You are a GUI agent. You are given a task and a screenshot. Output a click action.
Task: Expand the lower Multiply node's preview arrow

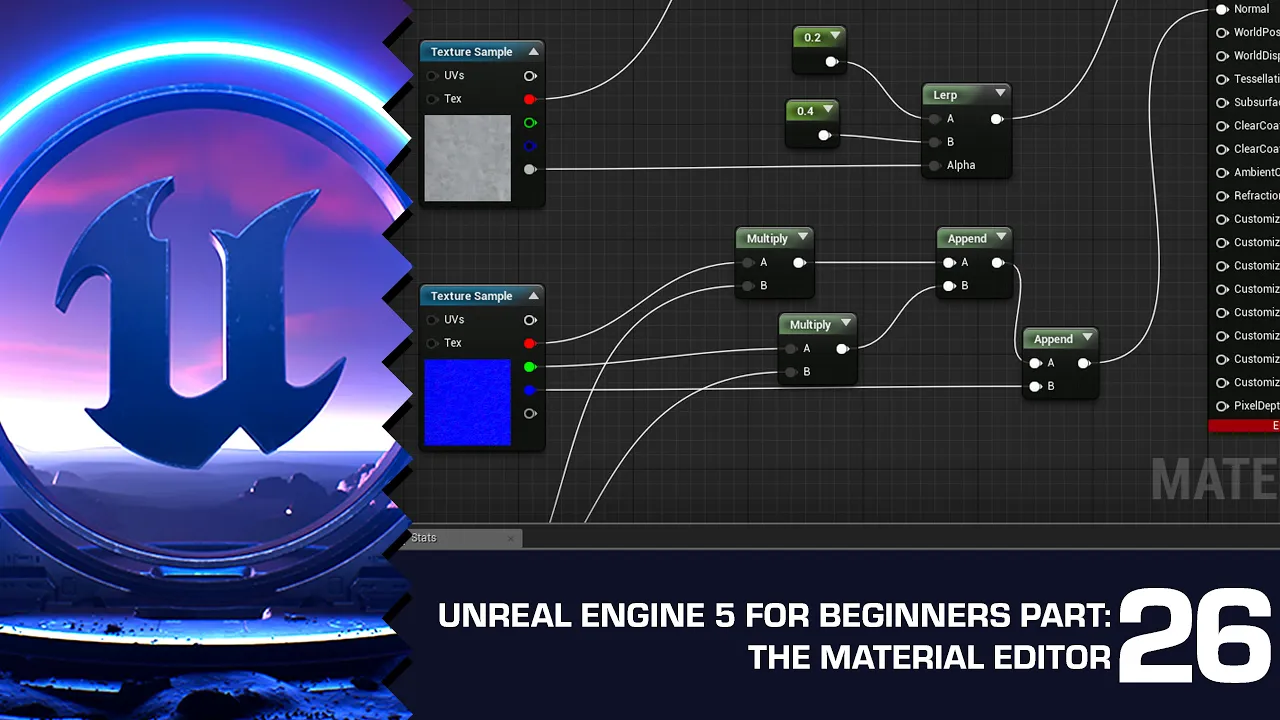[x=846, y=324]
